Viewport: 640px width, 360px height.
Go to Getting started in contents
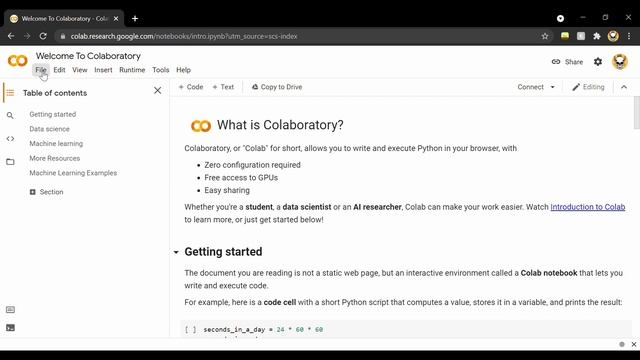click(x=53, y=114)
